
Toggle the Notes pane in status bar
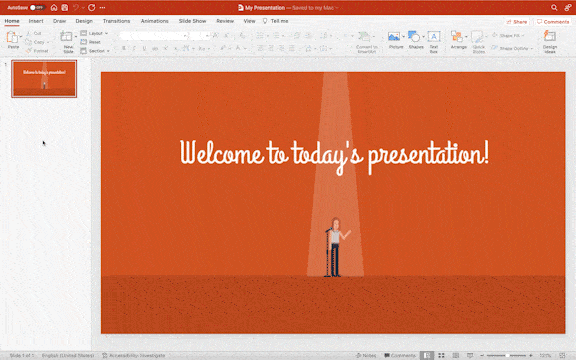point(366,355)
